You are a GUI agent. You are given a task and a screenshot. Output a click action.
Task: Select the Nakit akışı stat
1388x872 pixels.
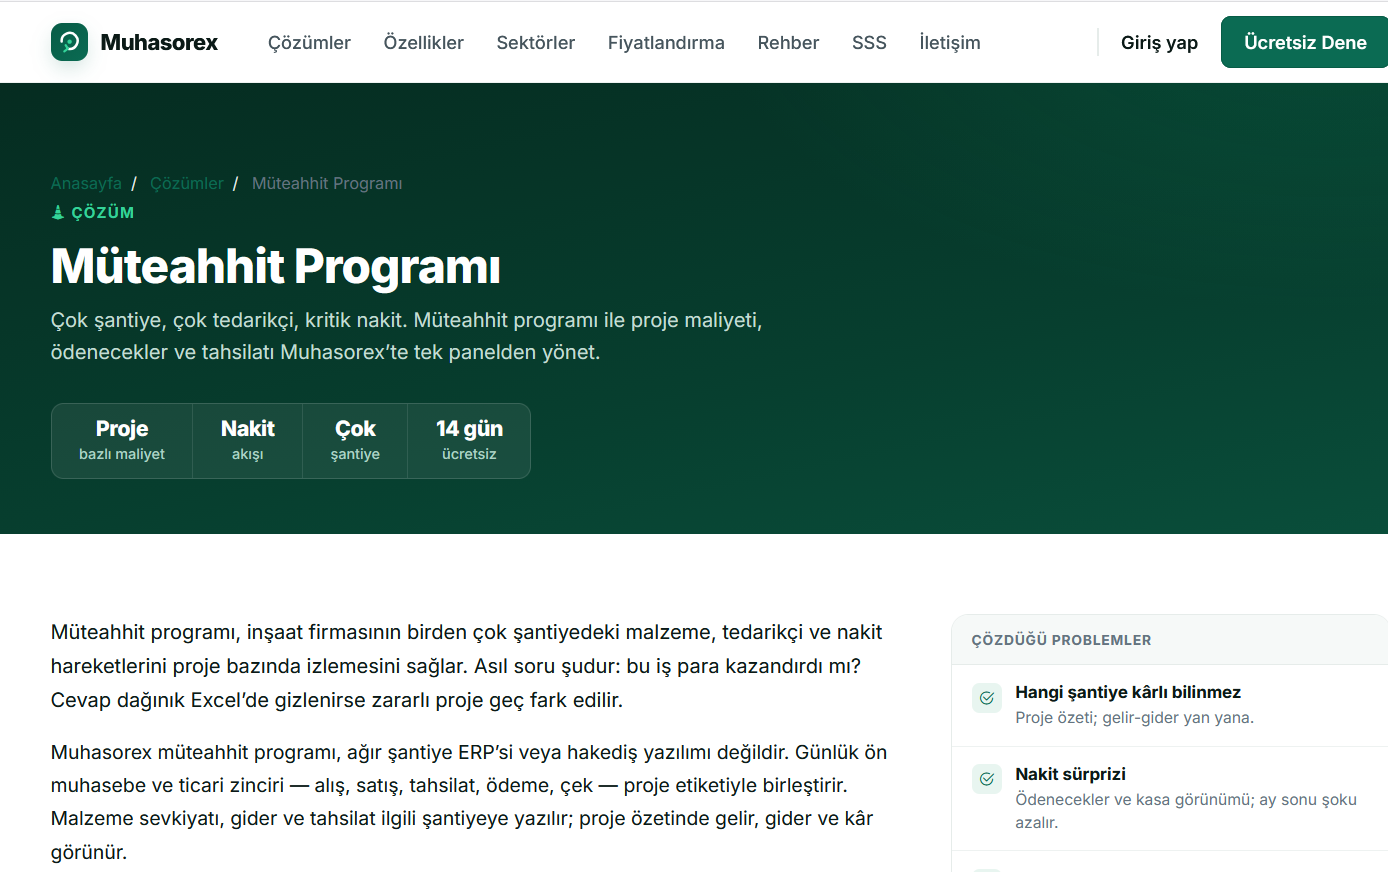(x=248, y=441)
